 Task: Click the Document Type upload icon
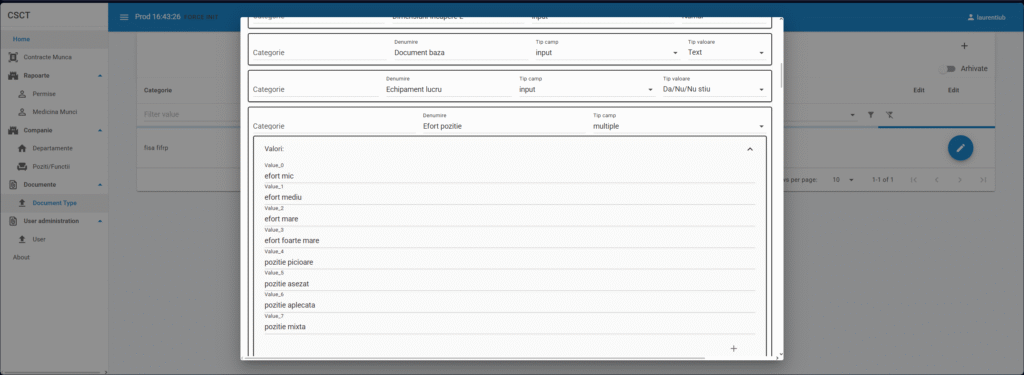pyautogui.click(x=22, y=203)
